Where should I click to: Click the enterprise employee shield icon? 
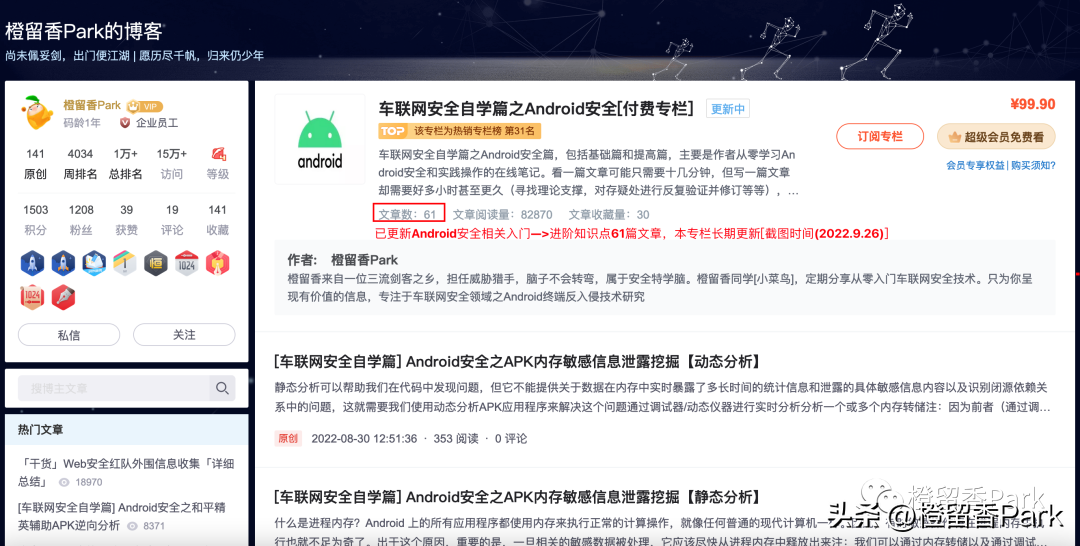coord(125,123)
